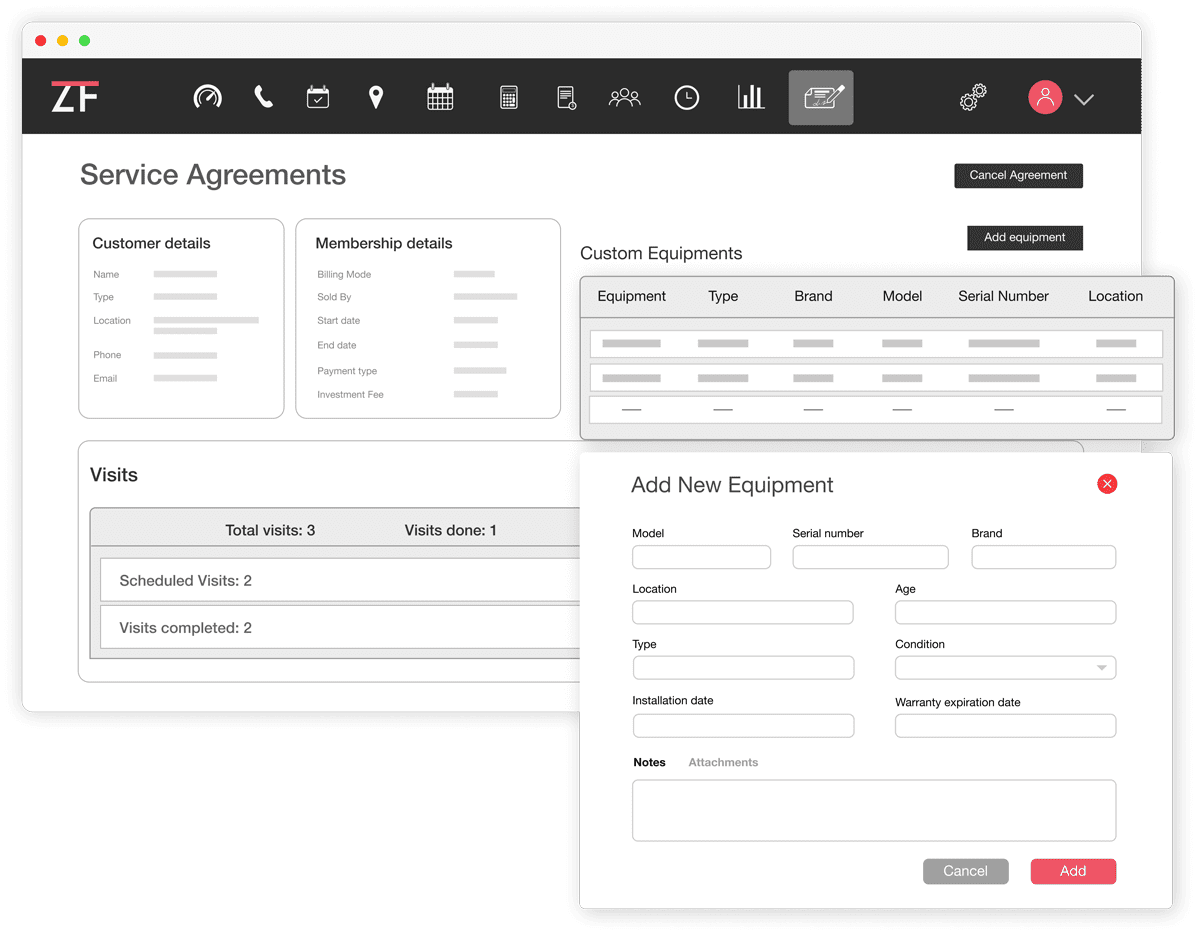
Task: Click the green macOS maximize button
Action: tap(85, 40)
